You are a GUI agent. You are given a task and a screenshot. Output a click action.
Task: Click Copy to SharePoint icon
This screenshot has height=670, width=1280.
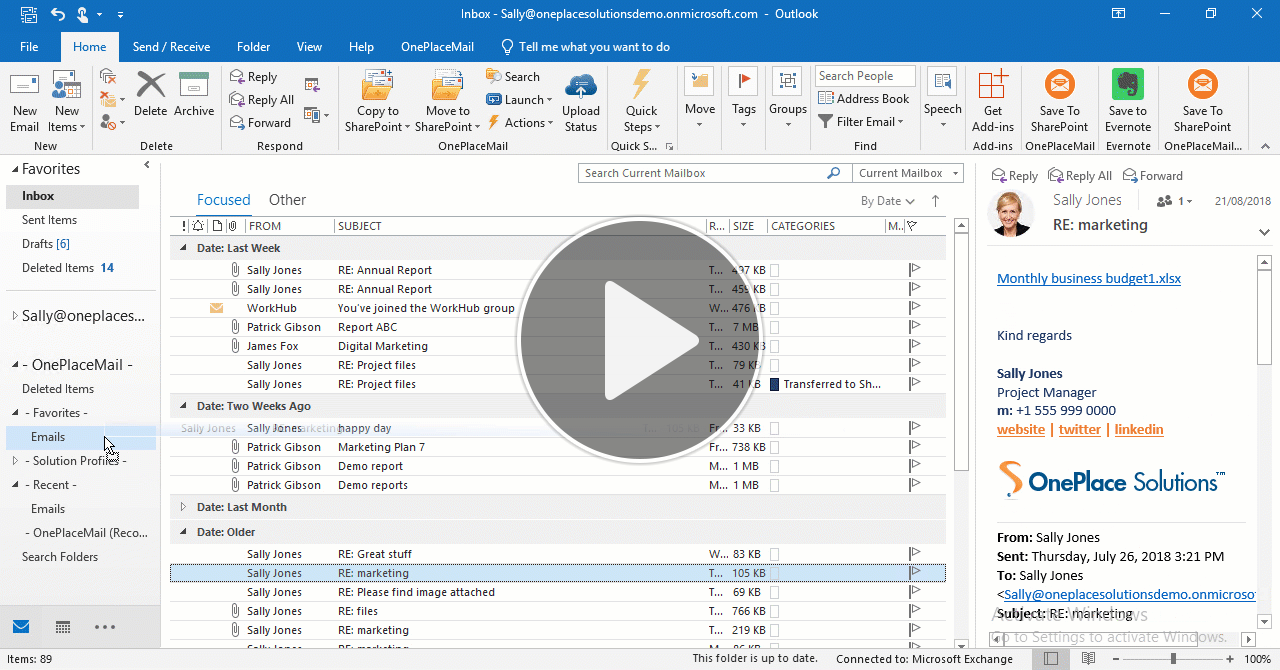tap(378, 85)
